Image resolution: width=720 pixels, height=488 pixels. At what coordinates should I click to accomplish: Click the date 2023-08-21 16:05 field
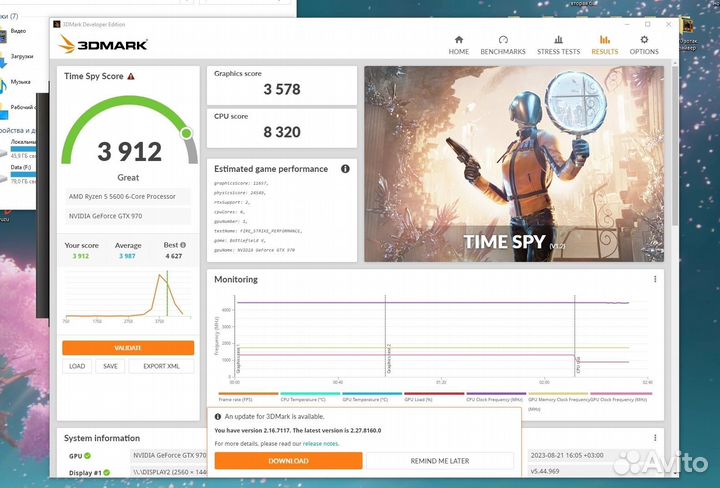tap(592, 455)
